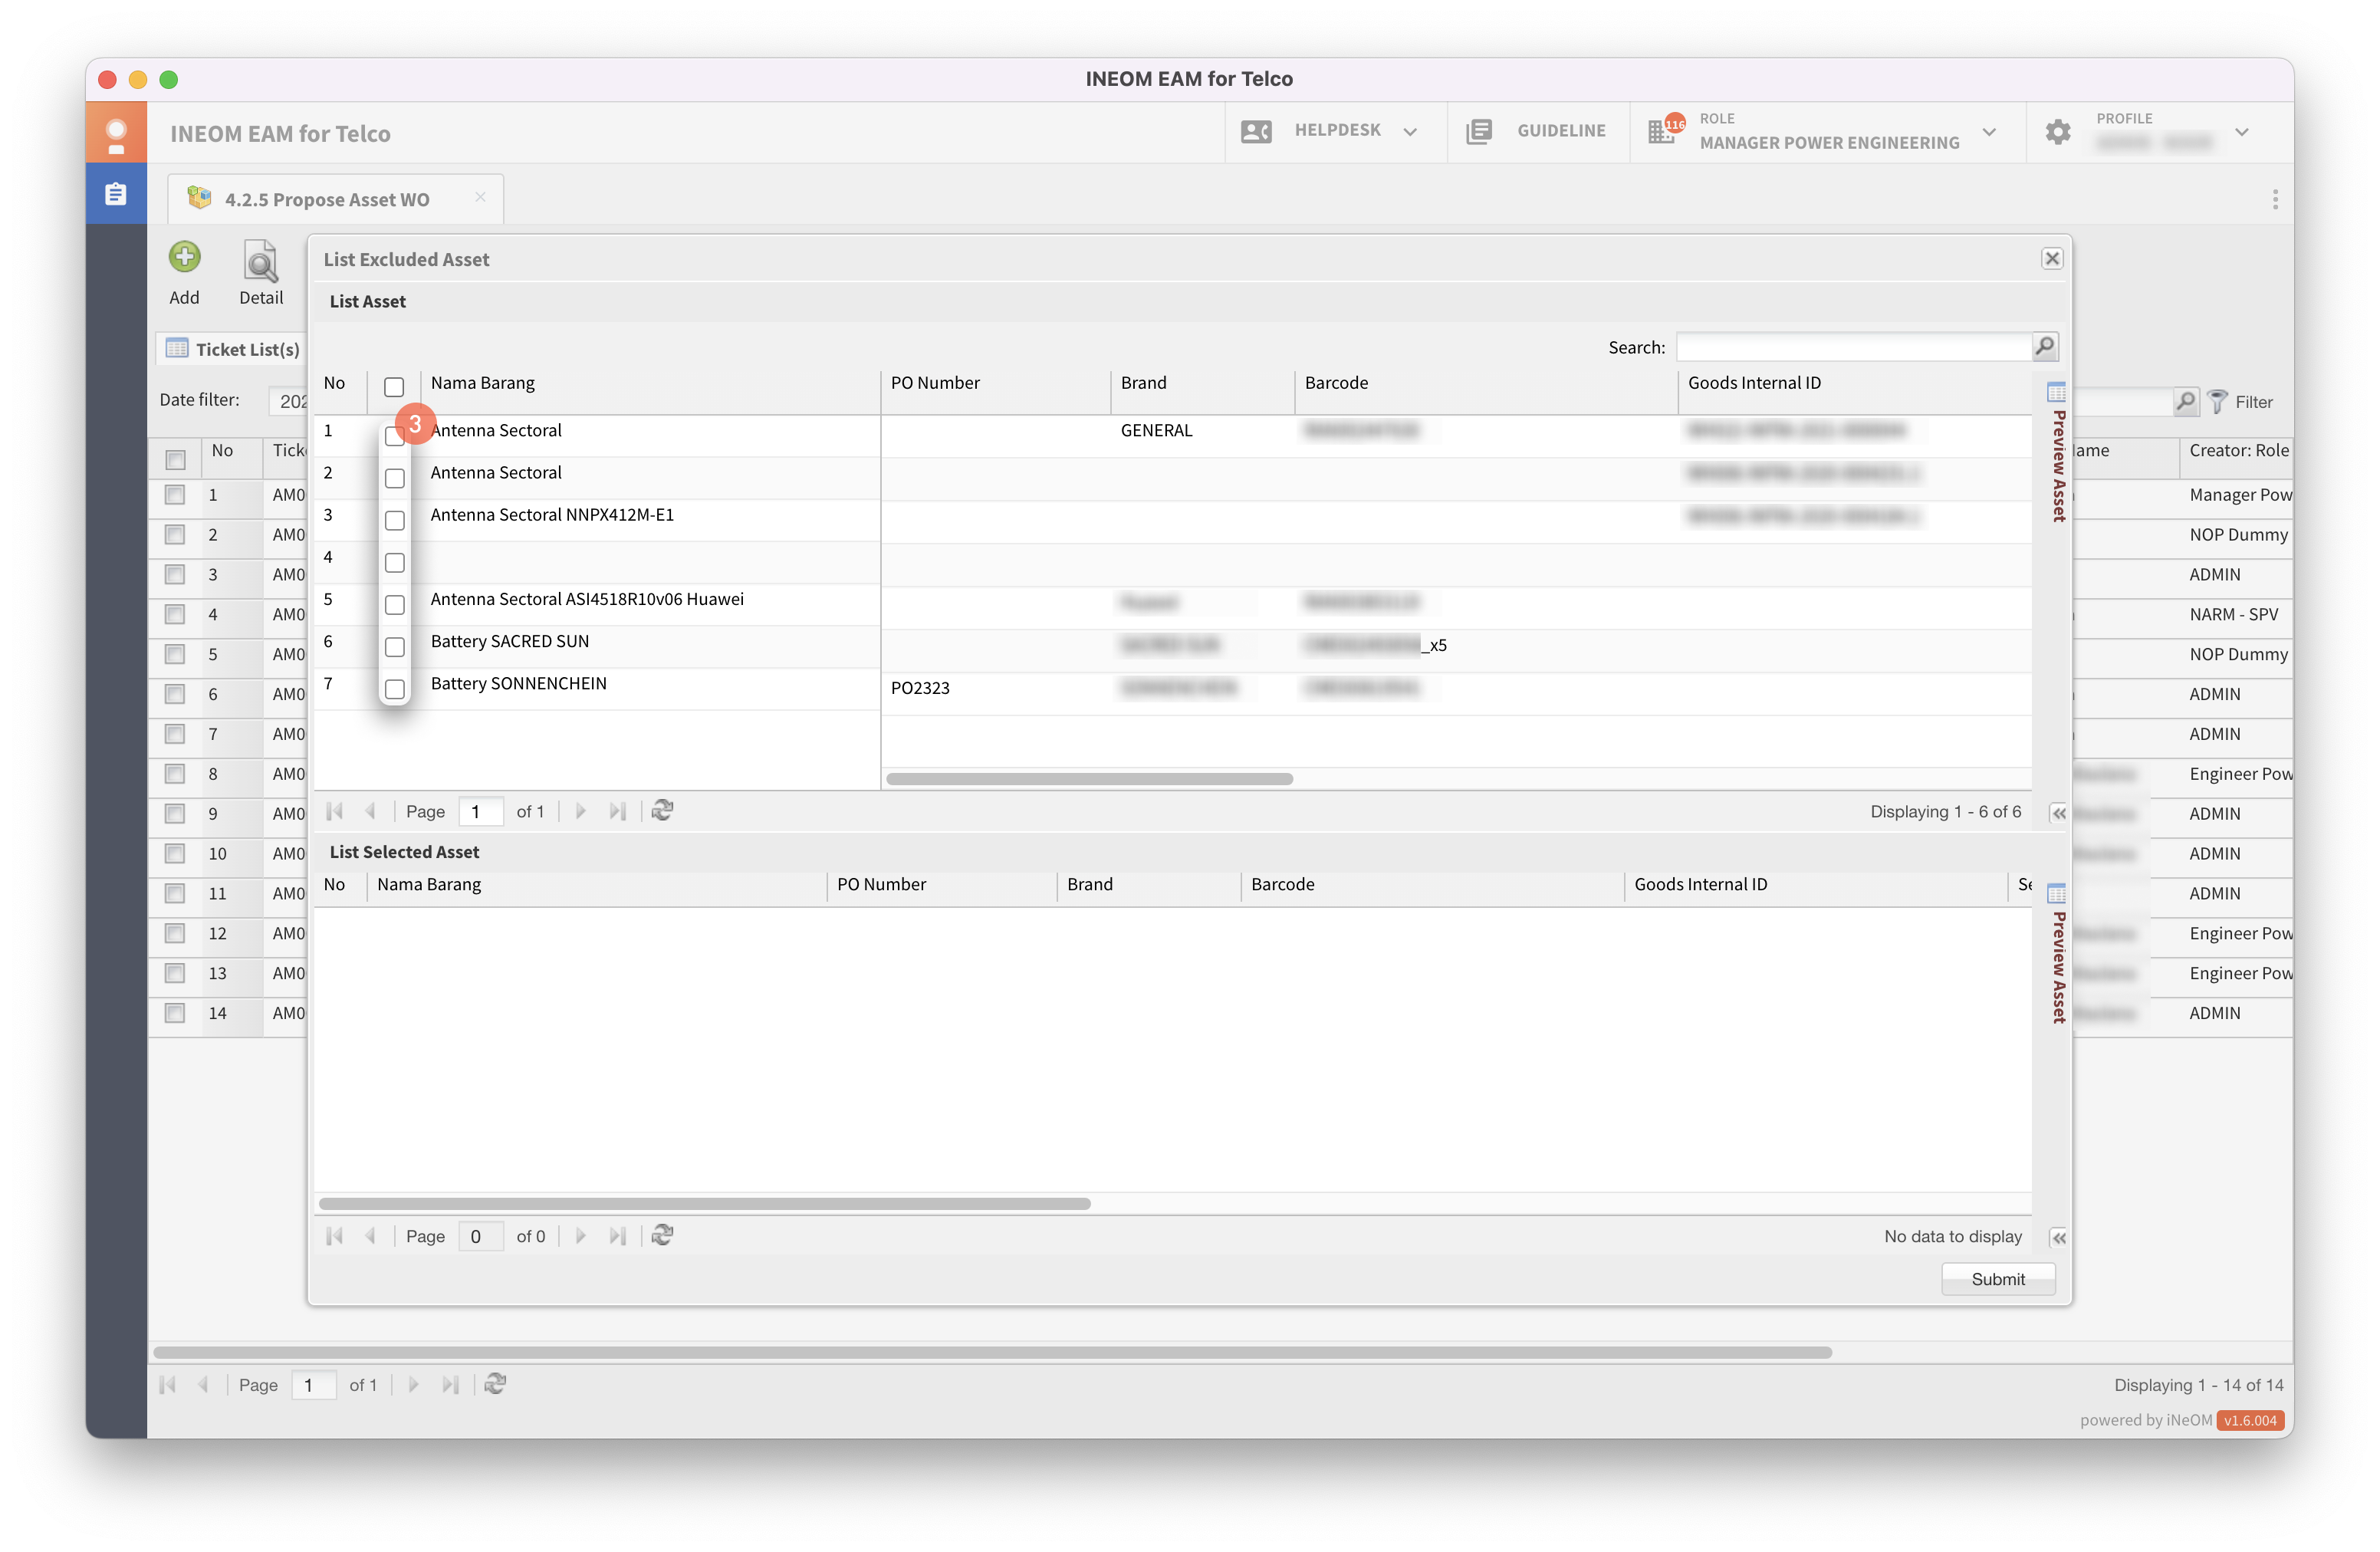Go to last page in List Selected Asset
Screen dimensions: 2380x1552
pyautogui.click(x=618, y=1236)
